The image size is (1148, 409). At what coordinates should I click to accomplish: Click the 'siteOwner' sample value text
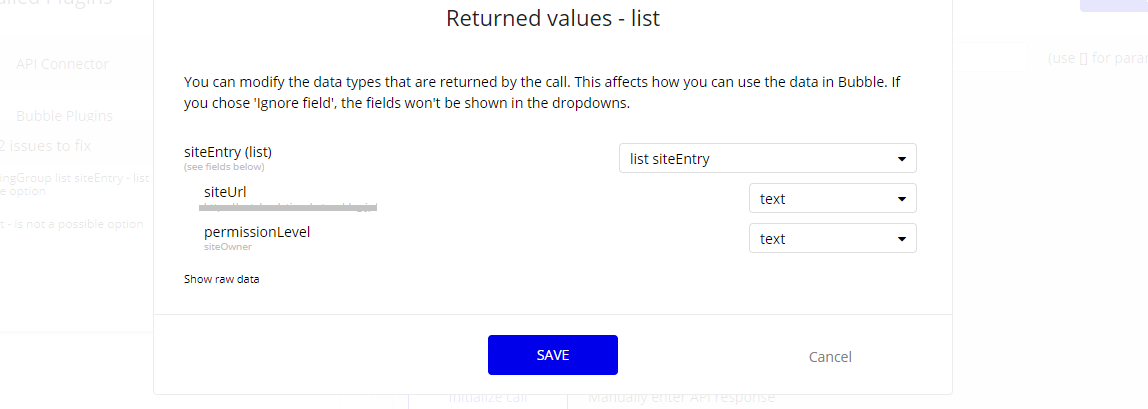[223, 247]
